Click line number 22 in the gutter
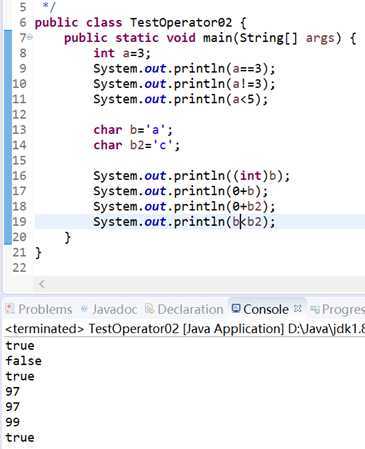This screenshot has height=449, width=365. click(x=19, y=268)
